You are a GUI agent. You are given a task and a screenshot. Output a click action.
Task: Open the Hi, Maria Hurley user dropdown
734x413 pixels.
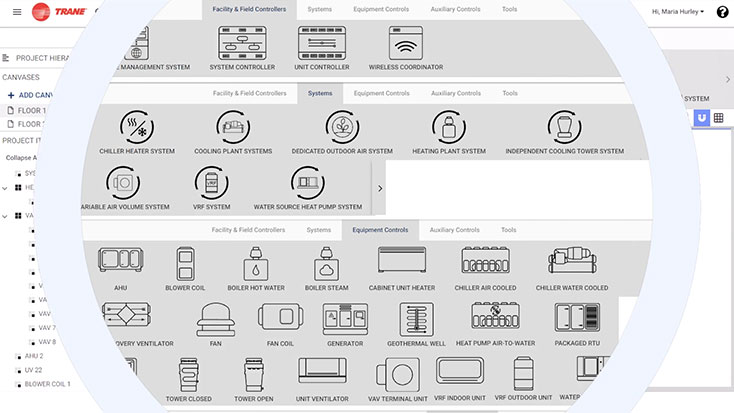[x=678, y=11]
